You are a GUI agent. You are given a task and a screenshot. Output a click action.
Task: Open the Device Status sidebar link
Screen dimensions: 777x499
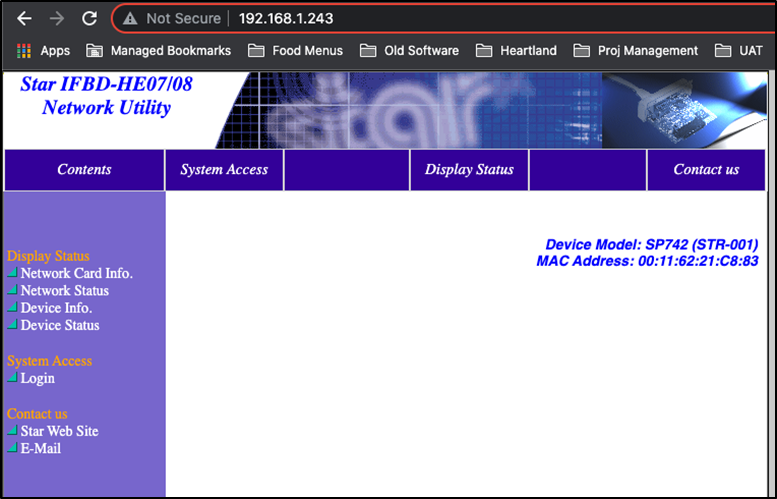pos(59,326)
